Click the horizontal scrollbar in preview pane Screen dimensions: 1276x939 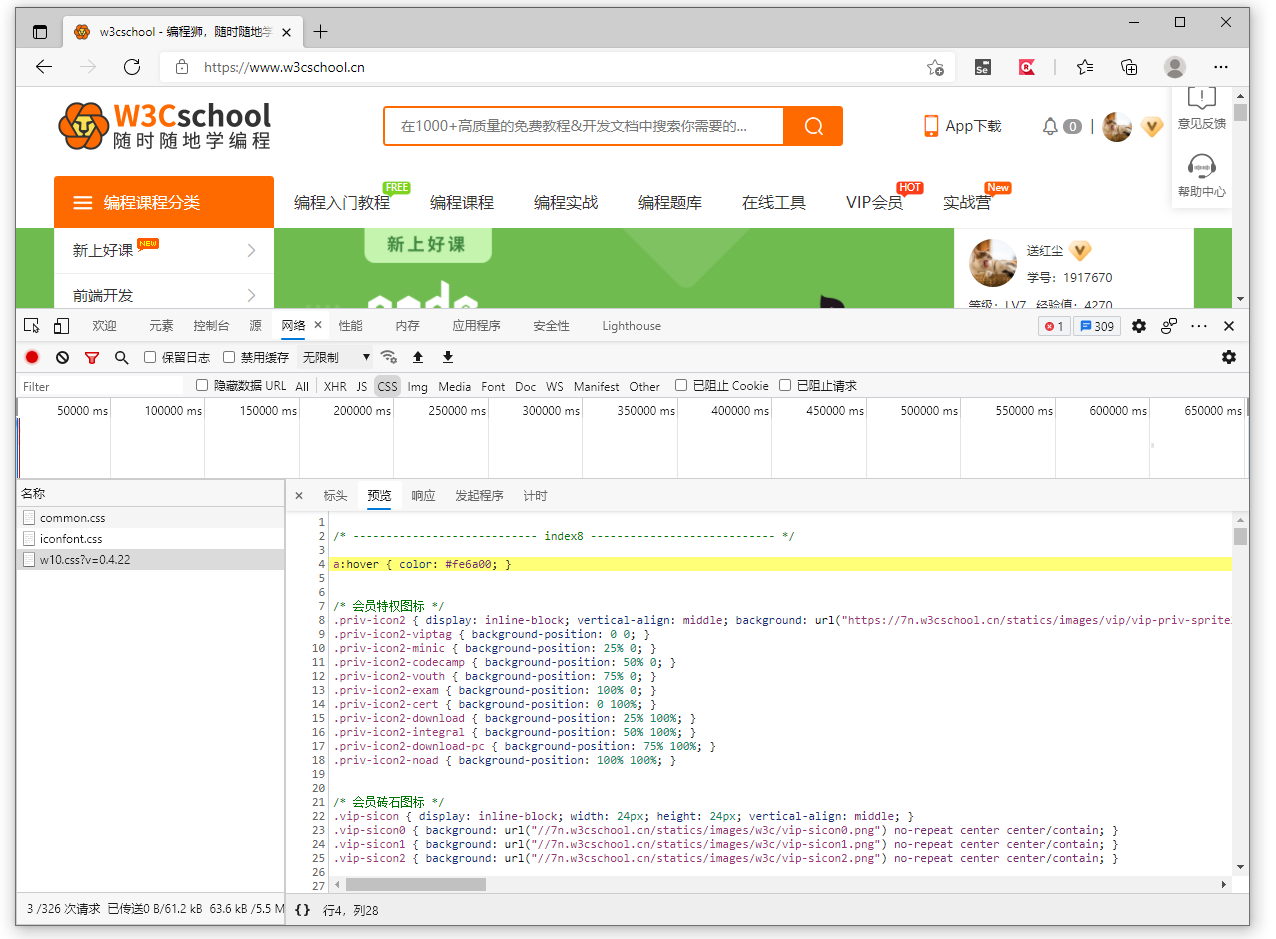point(416,884)
